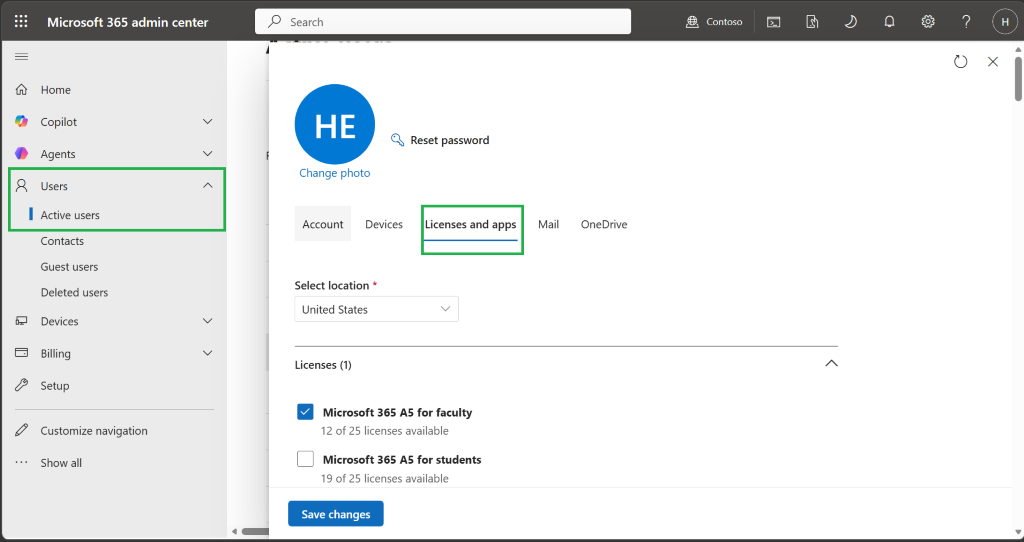Image resolution: width=1024 pixels, height=542 pixels.
Task: Open account manager H avatar
Action: [x=1004, y=22]
